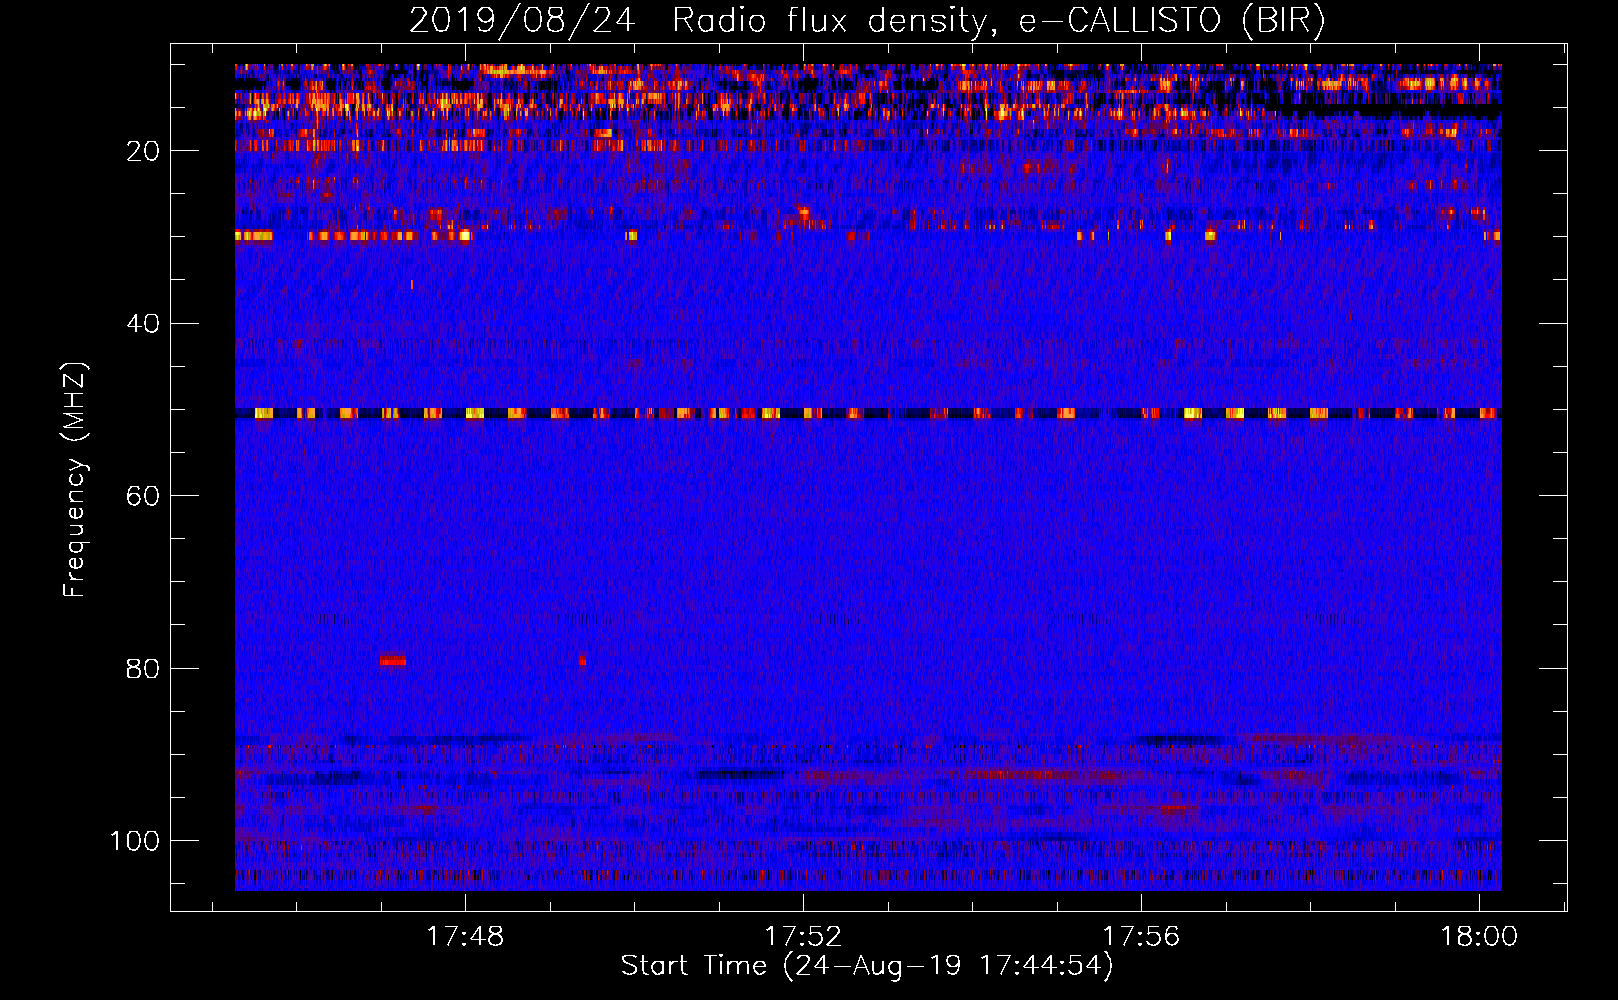1618x1000 pixels.
Task: Click the 40 frequency tick label
Action: click(x=143, y=324)
